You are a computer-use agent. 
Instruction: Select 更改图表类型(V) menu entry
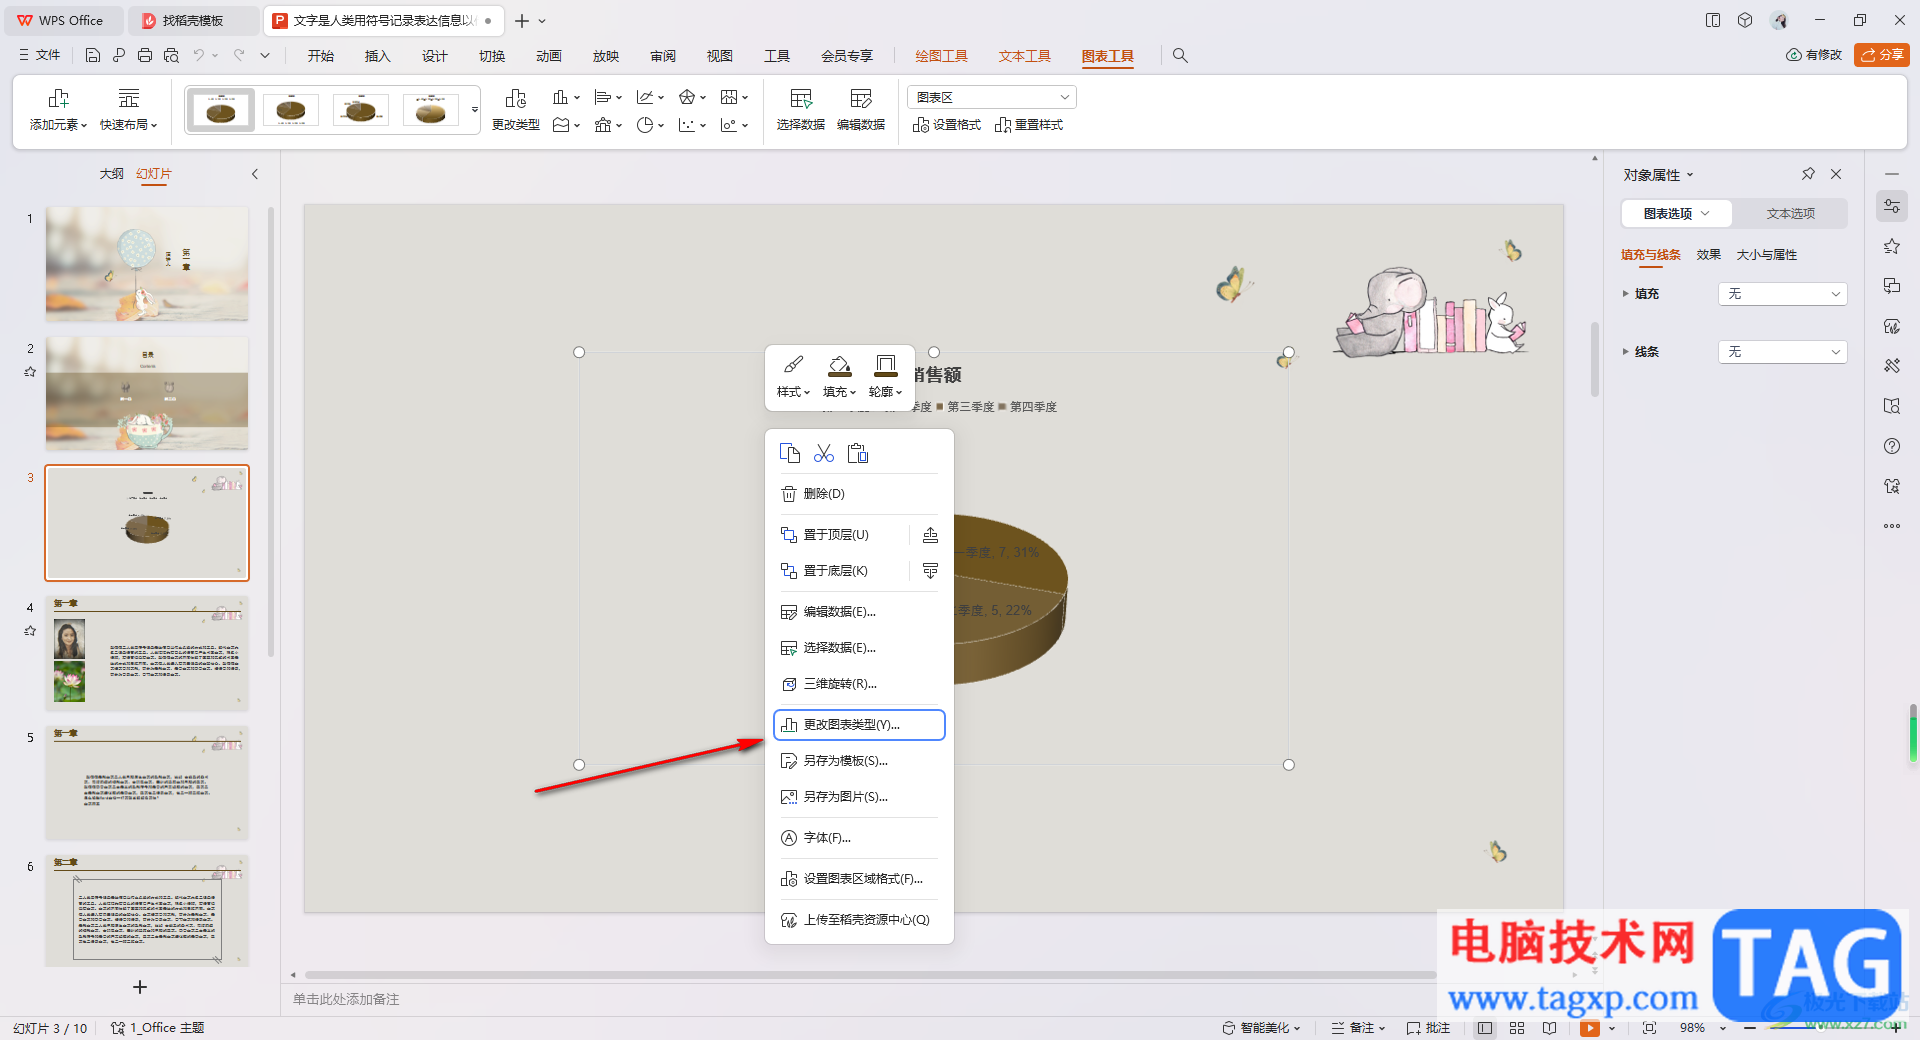click(x=859, y=725)
